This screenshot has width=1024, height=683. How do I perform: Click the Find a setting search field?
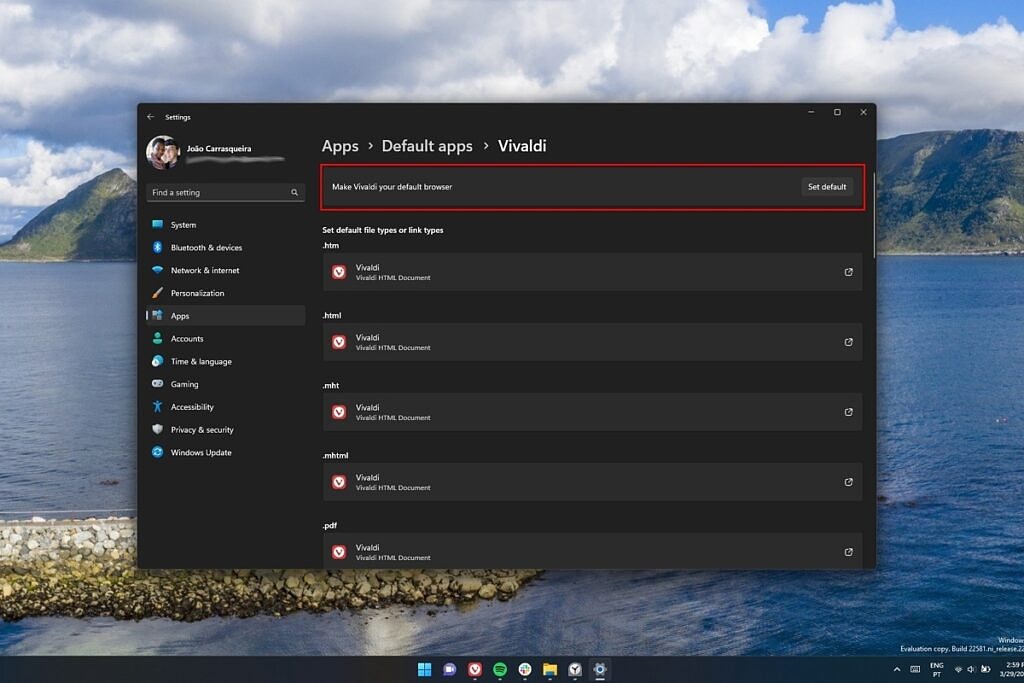pos(225,193)
